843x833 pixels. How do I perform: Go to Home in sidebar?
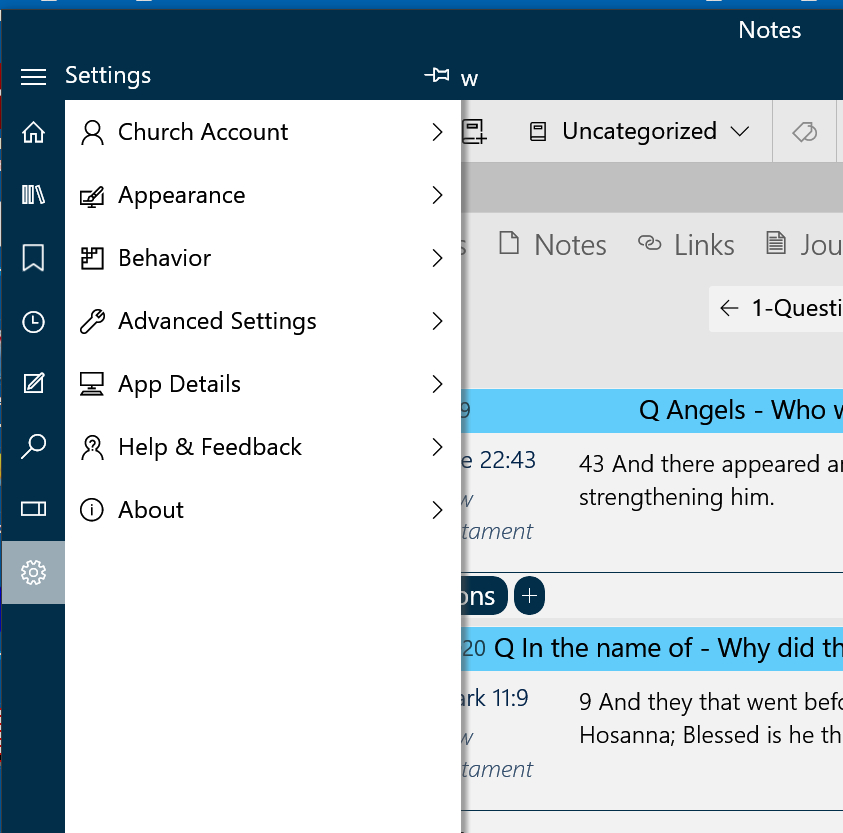[33, 132]
